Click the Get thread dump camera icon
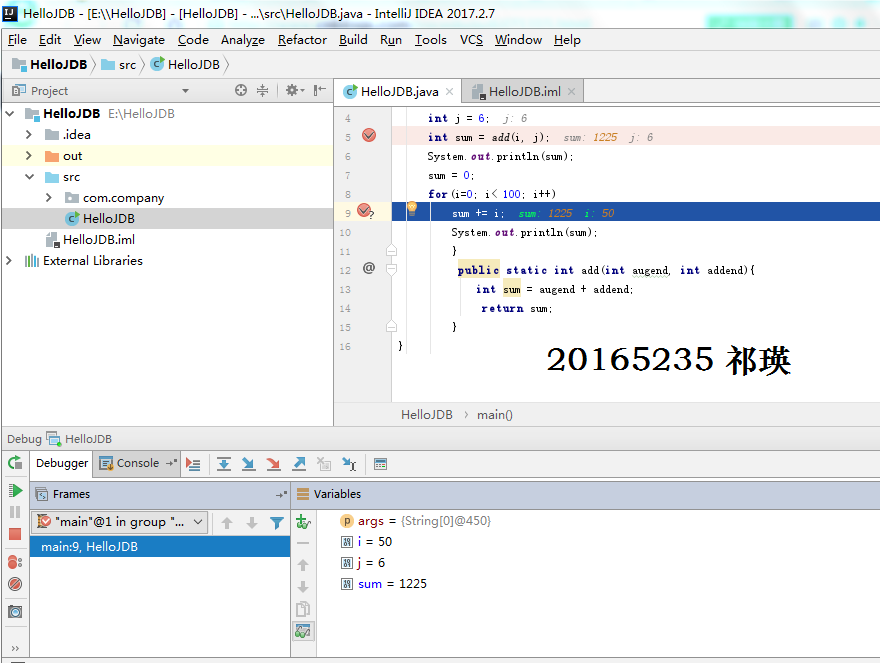Viewport: 880px width, 663px height. tap(15, 612)
